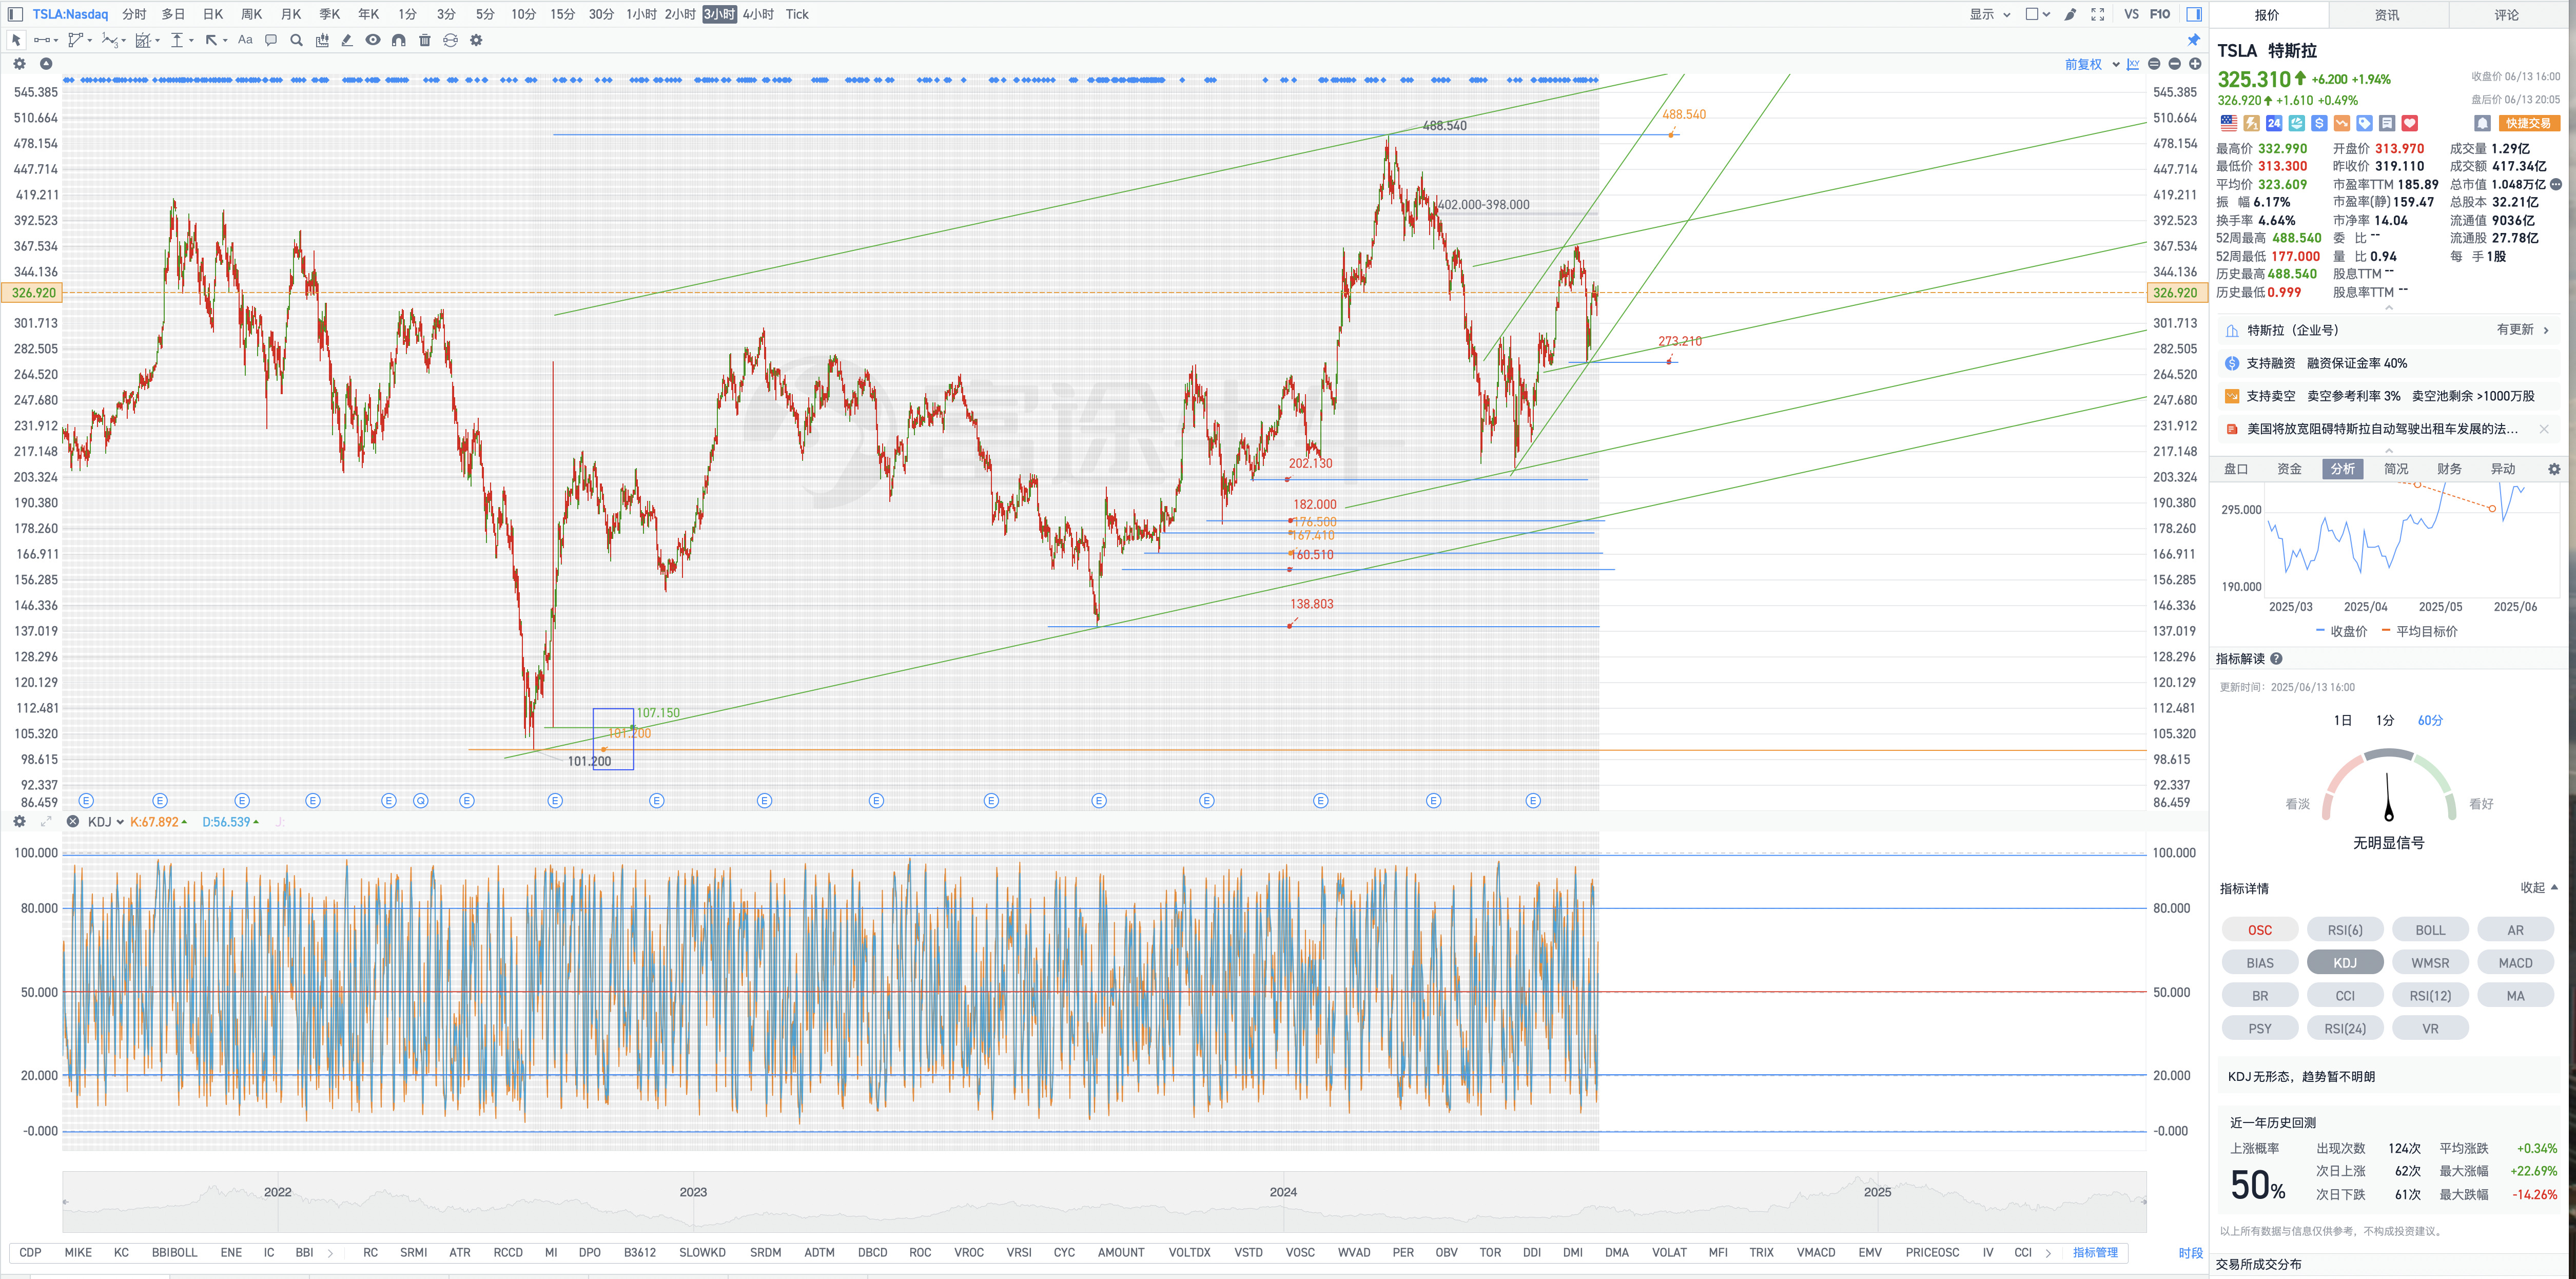Toggle right side panel icon

2194,14
